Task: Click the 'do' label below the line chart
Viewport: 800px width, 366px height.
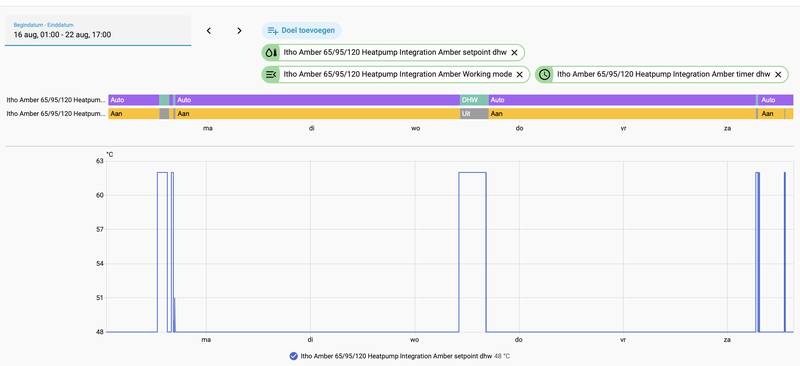Action: click(x=519, y=339)
